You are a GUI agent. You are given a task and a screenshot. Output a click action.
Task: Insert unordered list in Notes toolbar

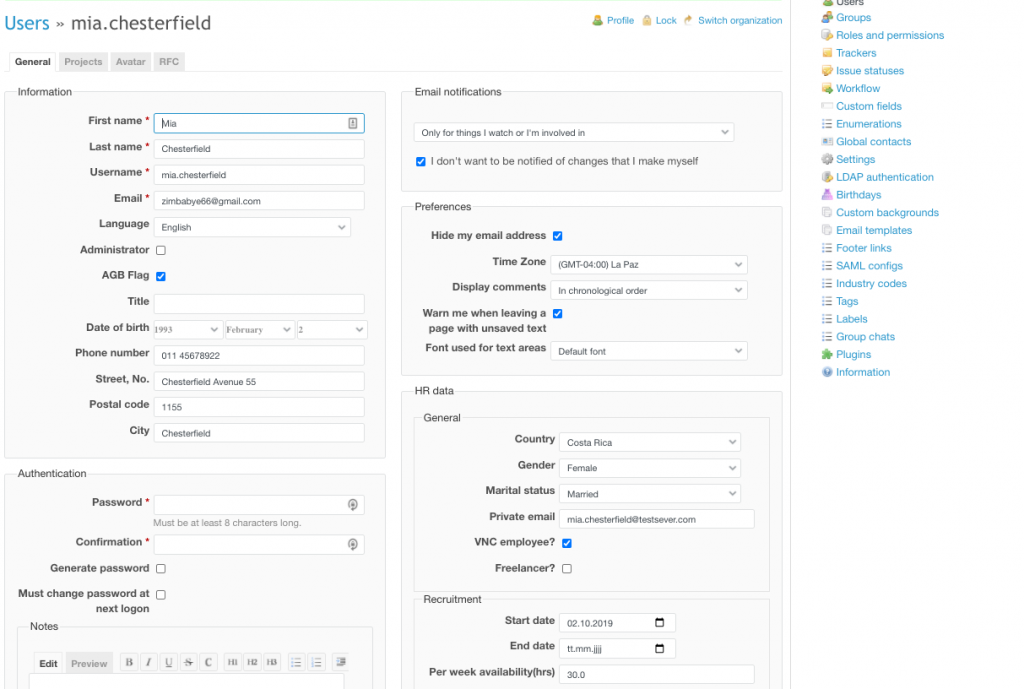(296, 662)
